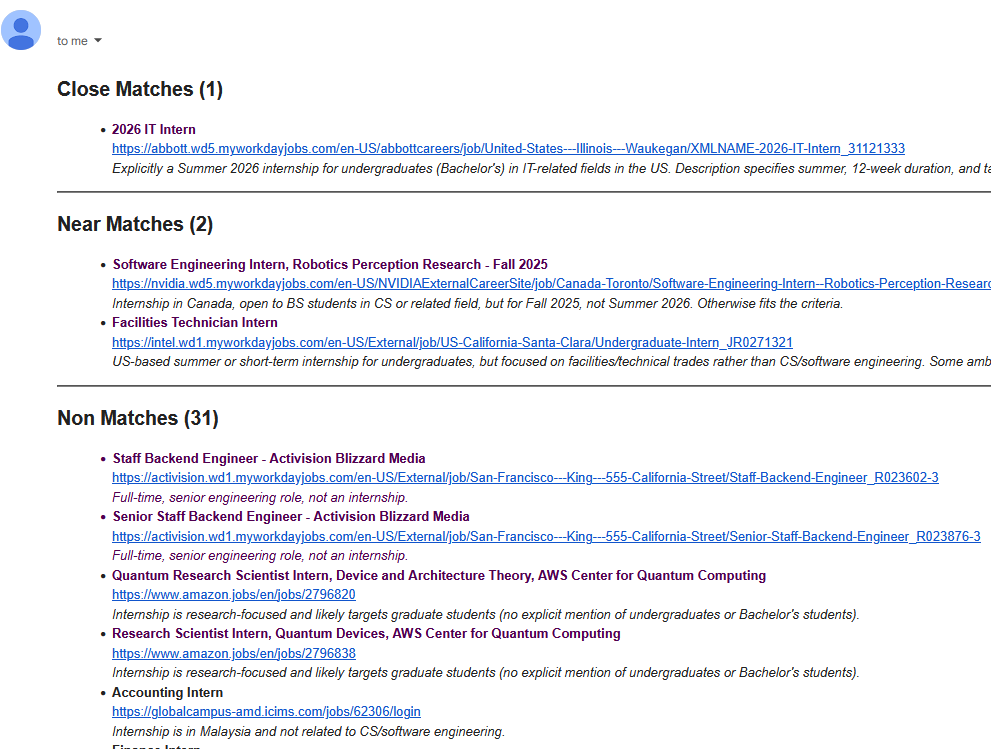Select the "Accounting Intern" job title
Viewport: 991px width, 749px height.
166,692
